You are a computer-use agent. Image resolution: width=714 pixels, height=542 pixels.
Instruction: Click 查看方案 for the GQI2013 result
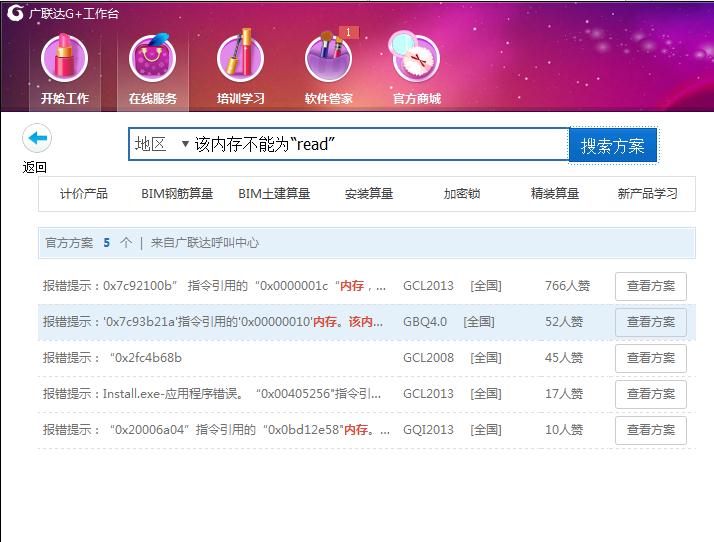[x=651, y=430]
